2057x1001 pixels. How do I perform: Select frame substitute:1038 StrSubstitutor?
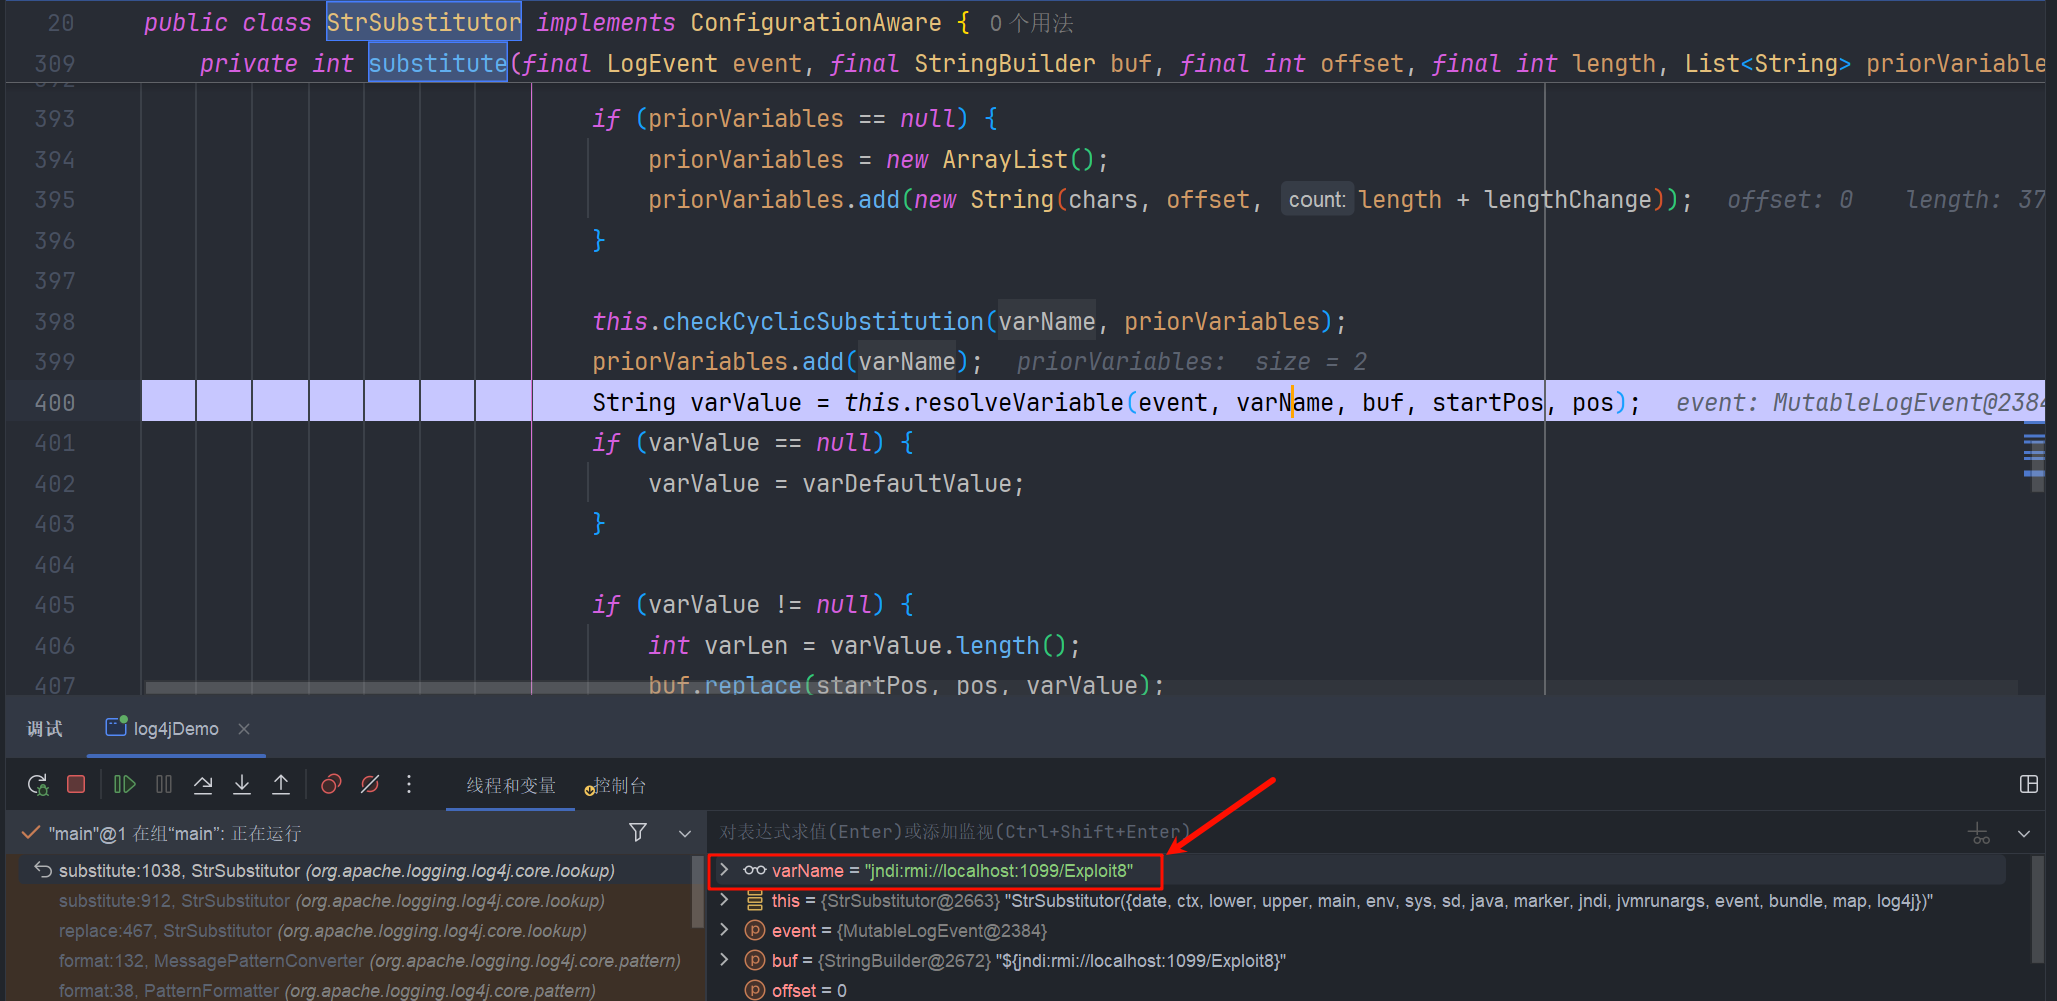click(336, 871)
